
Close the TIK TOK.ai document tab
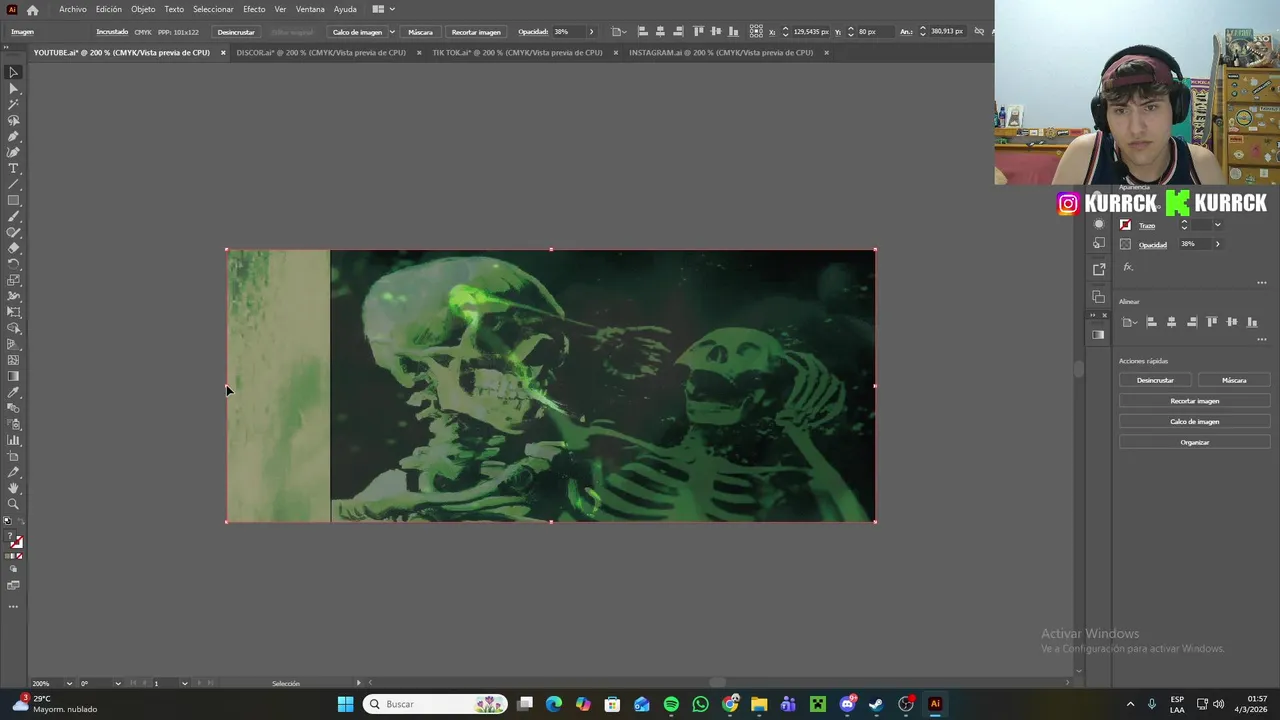(x=615, y=53)
